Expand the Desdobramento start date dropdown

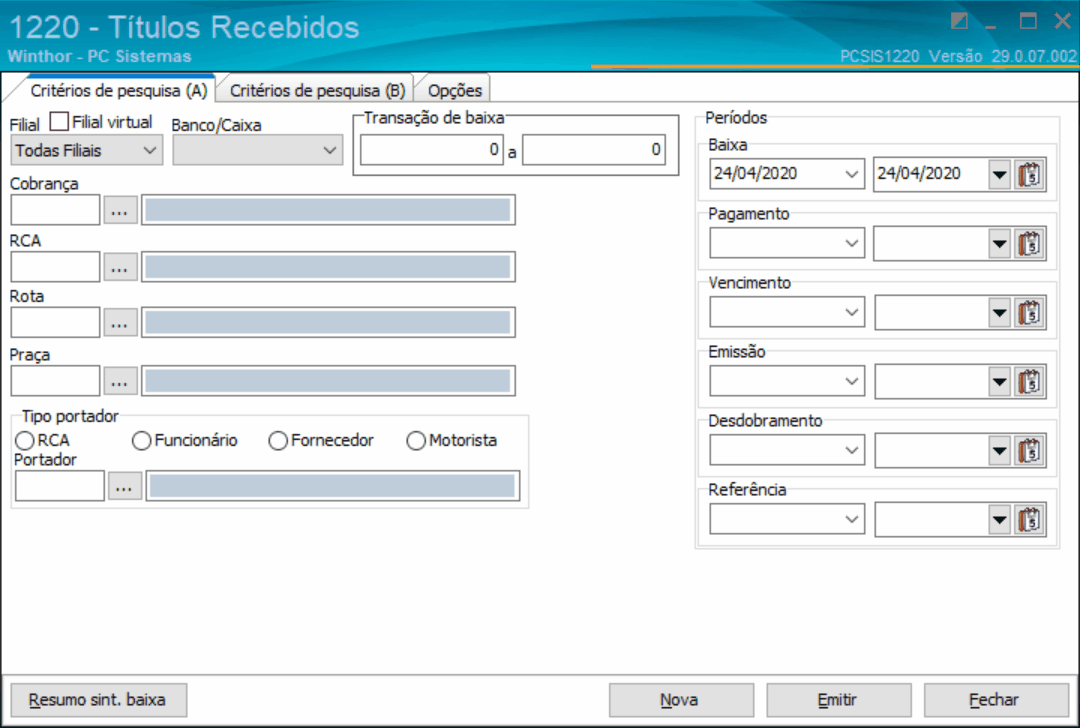(852, 450)
